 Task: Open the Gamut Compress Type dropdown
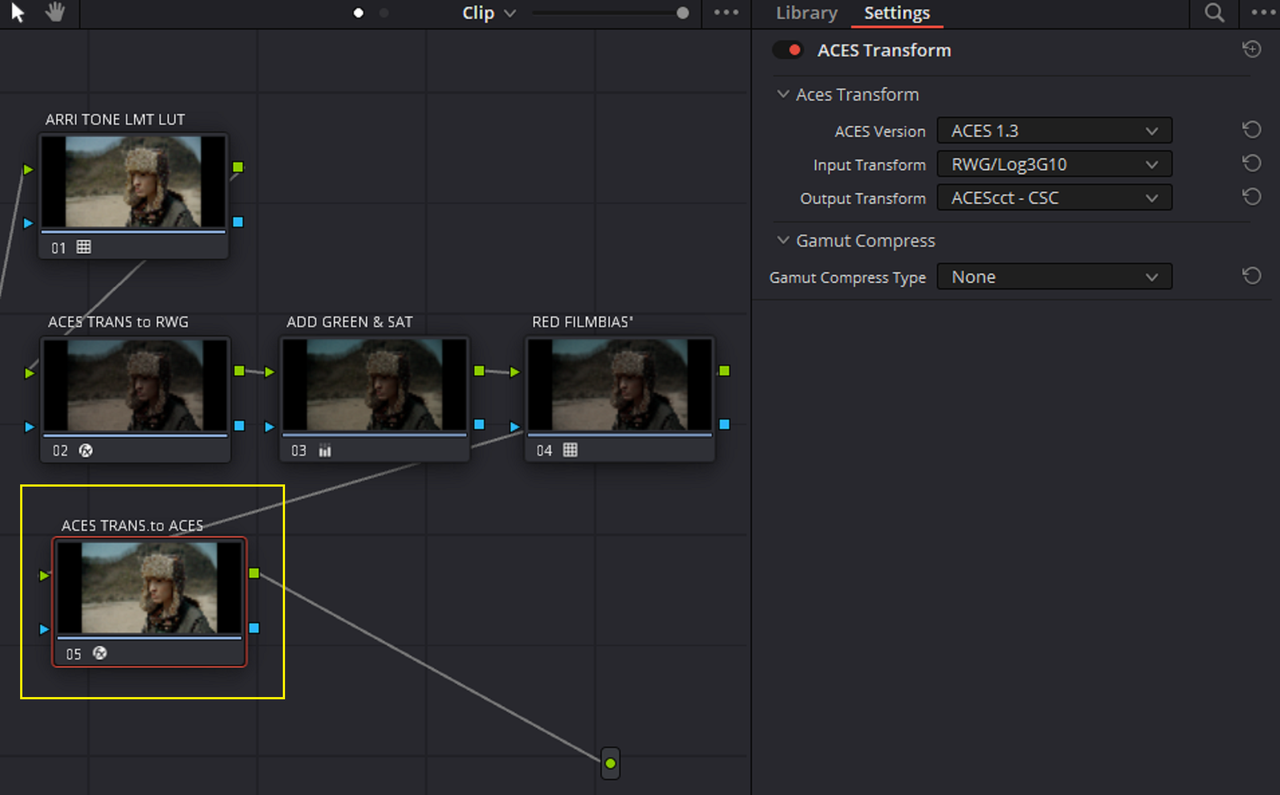[1054, 277]
